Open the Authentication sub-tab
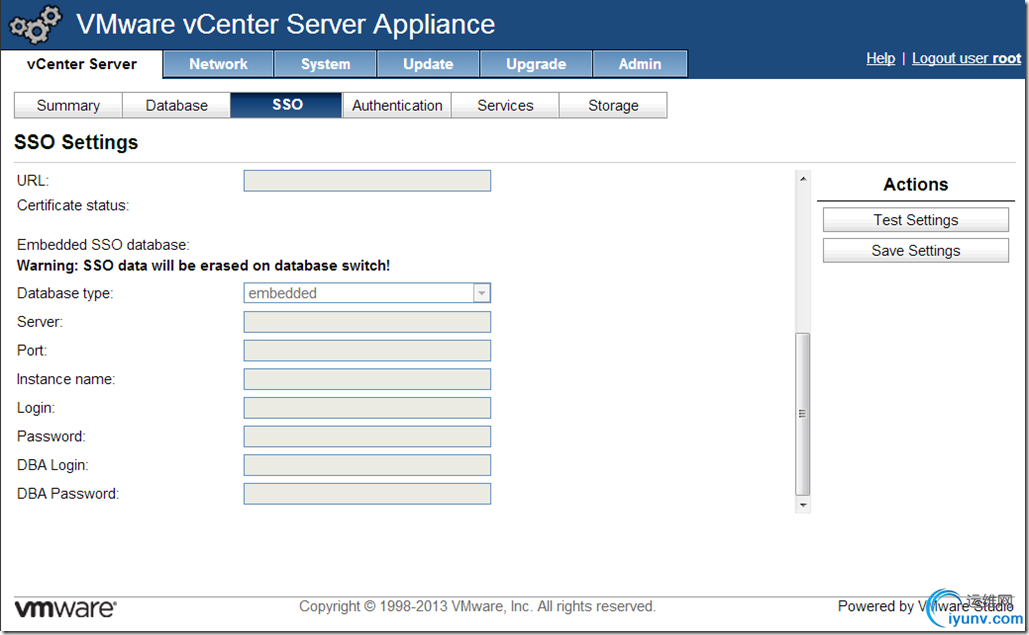Viewport: 1029px width, 635px height. (x=397, y=106)
